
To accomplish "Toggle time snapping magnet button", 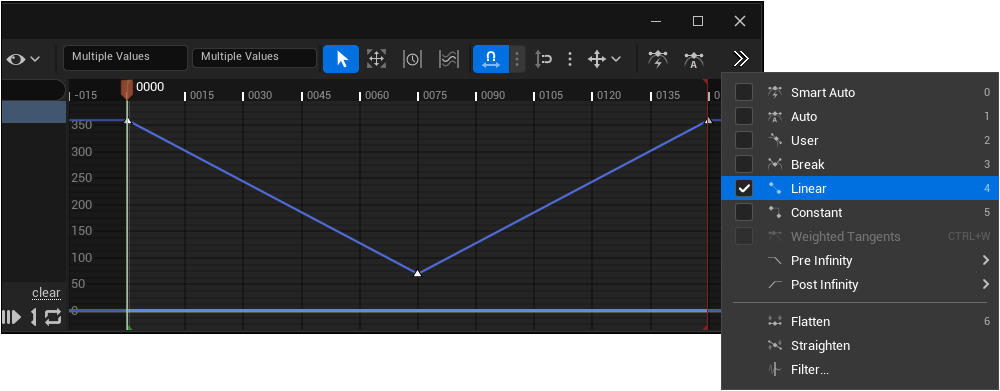I will 490,59.
